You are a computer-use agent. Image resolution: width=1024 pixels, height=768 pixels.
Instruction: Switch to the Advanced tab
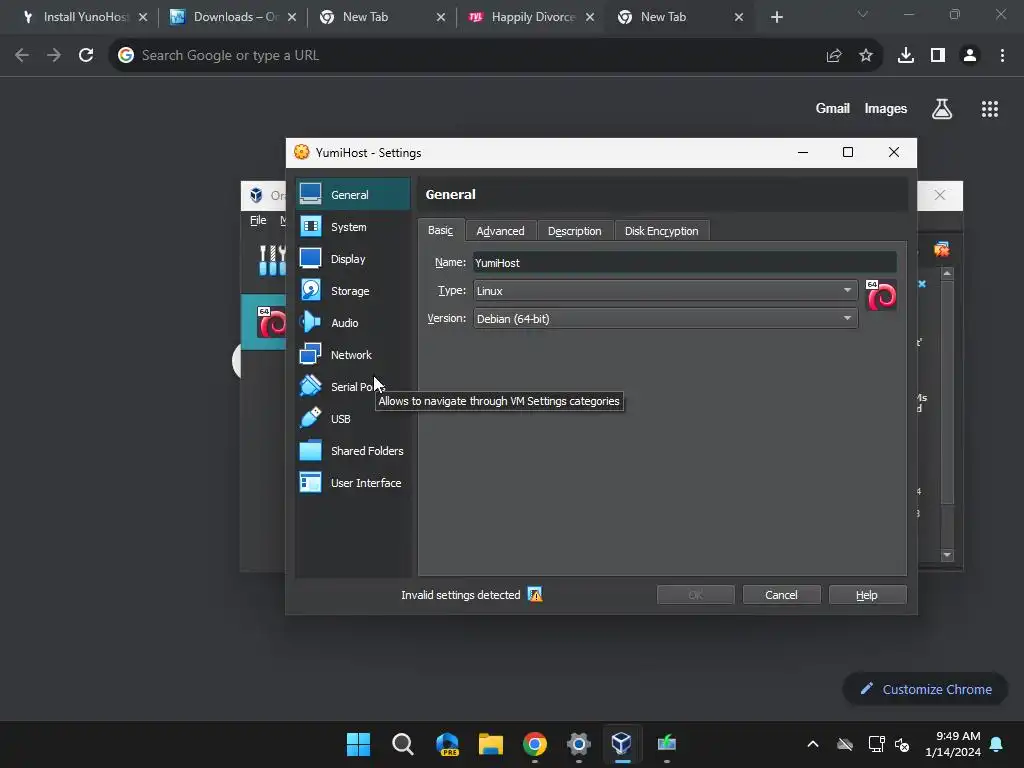point(500,231)
